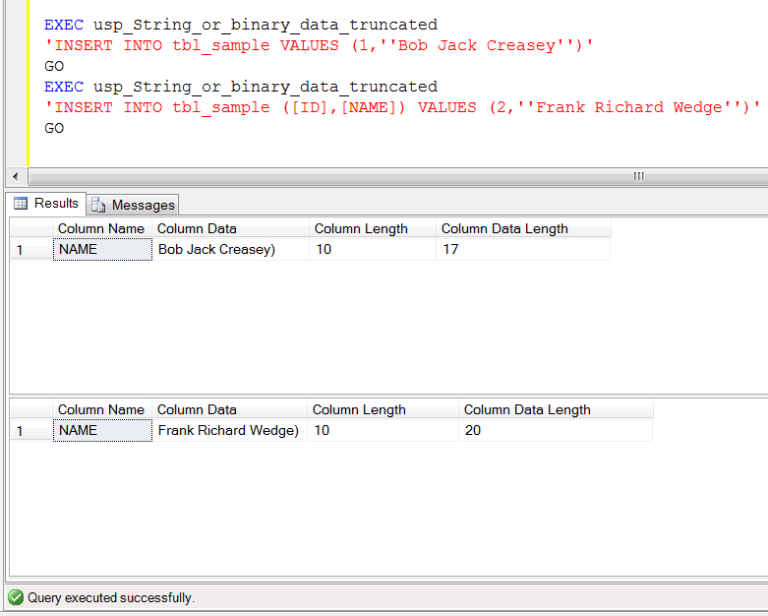Click Column Name header in first grid
Image resolution: width=768 pixels, height=616 pixels.
(x=102, y=229)
